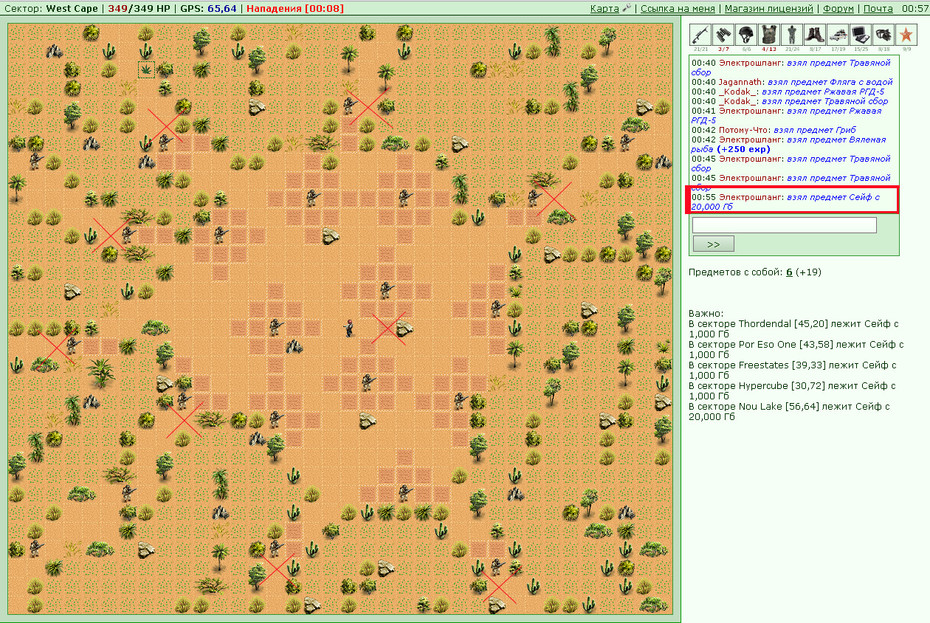This screenshot has height=623, width=930.
Task: Select the binoculars equipment slot
Action: click(724, 35)
